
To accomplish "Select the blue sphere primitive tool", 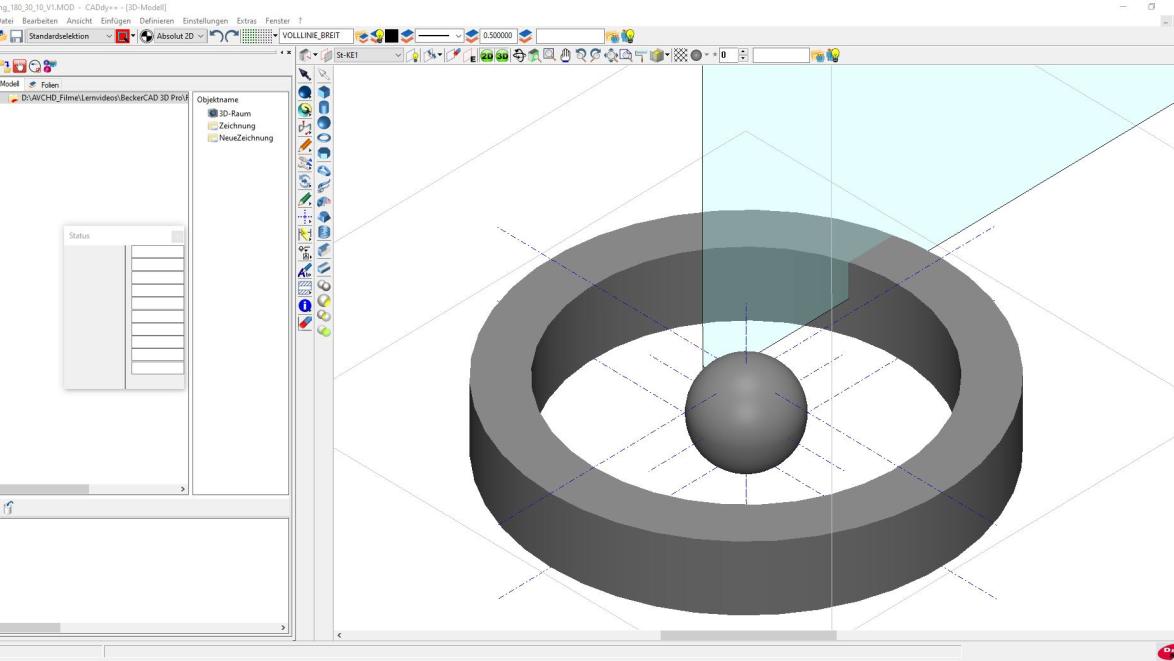I will pos(324,123).
